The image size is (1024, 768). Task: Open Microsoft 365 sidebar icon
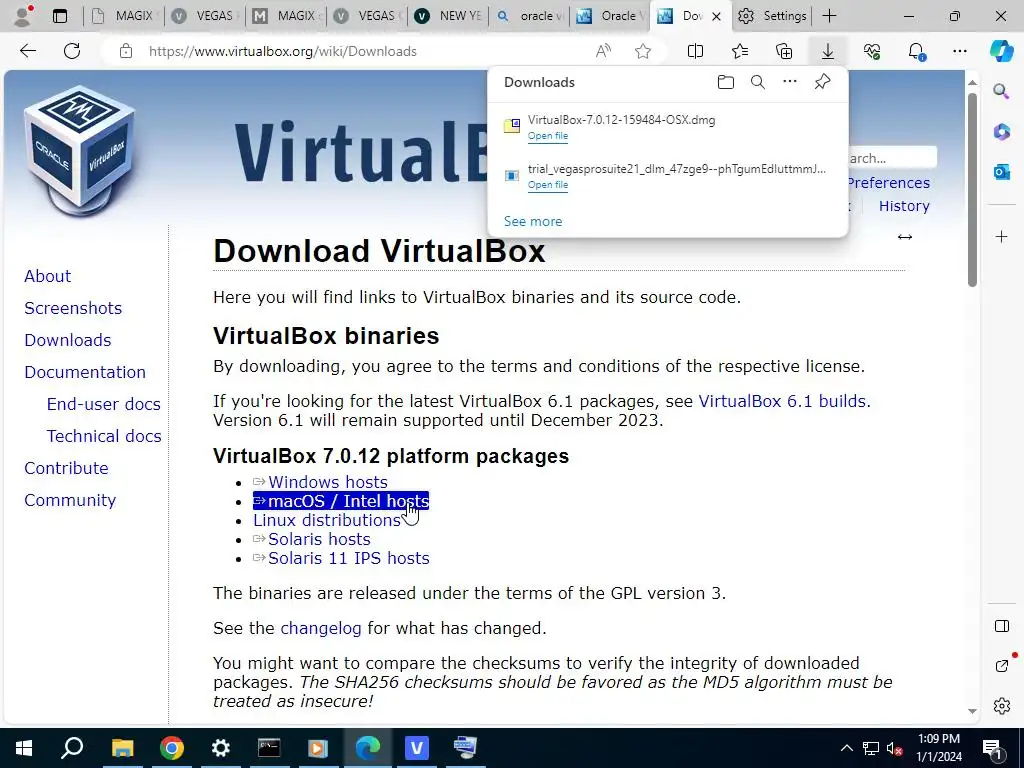pyautogui.click(x=1001, y=132)
